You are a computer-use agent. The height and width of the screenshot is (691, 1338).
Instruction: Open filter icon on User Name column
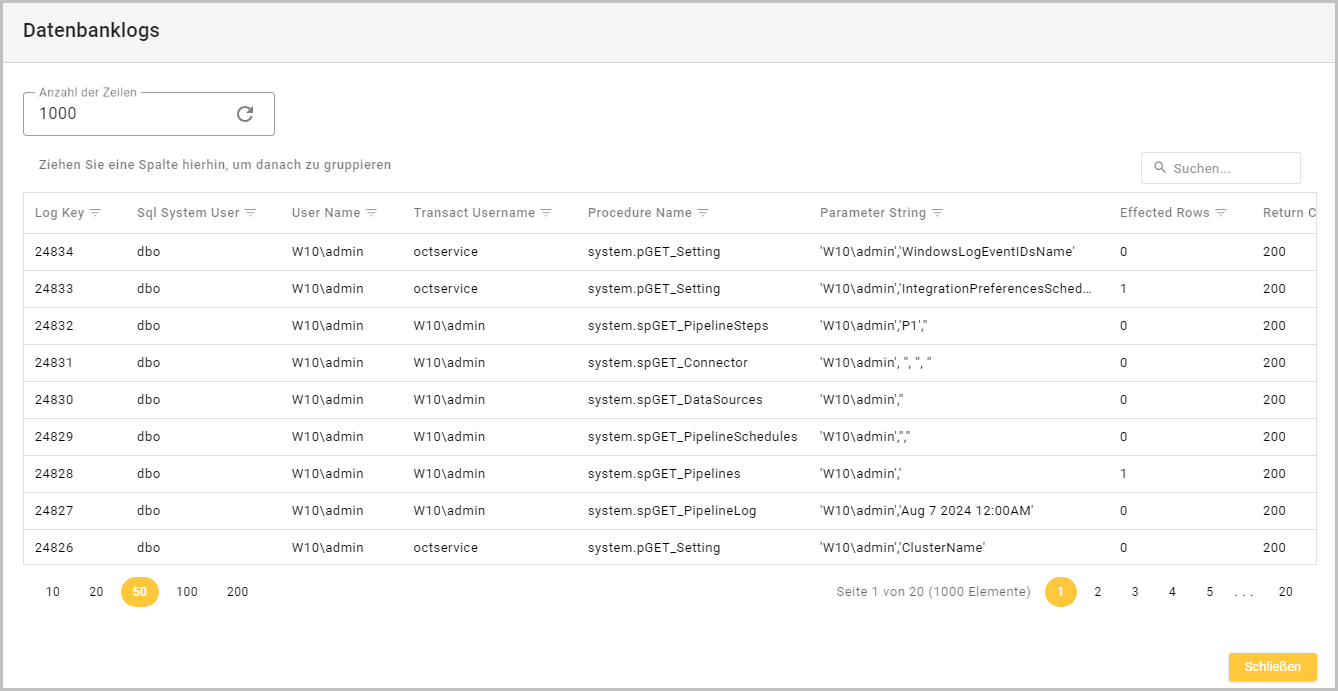click(x=371, y=213)
